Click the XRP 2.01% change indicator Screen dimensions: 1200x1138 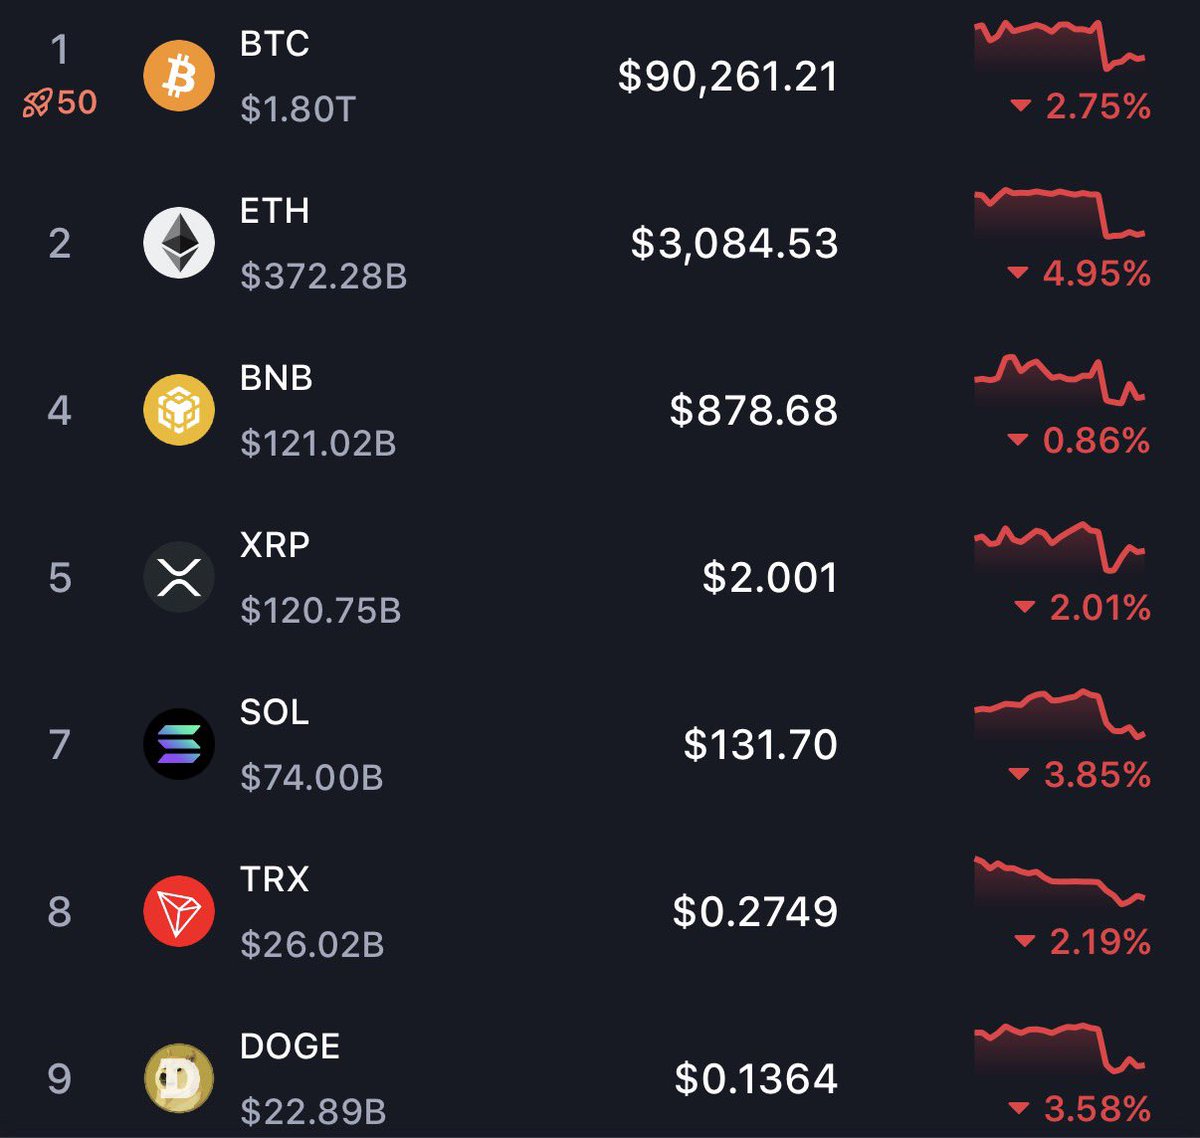click(1083, 607)
